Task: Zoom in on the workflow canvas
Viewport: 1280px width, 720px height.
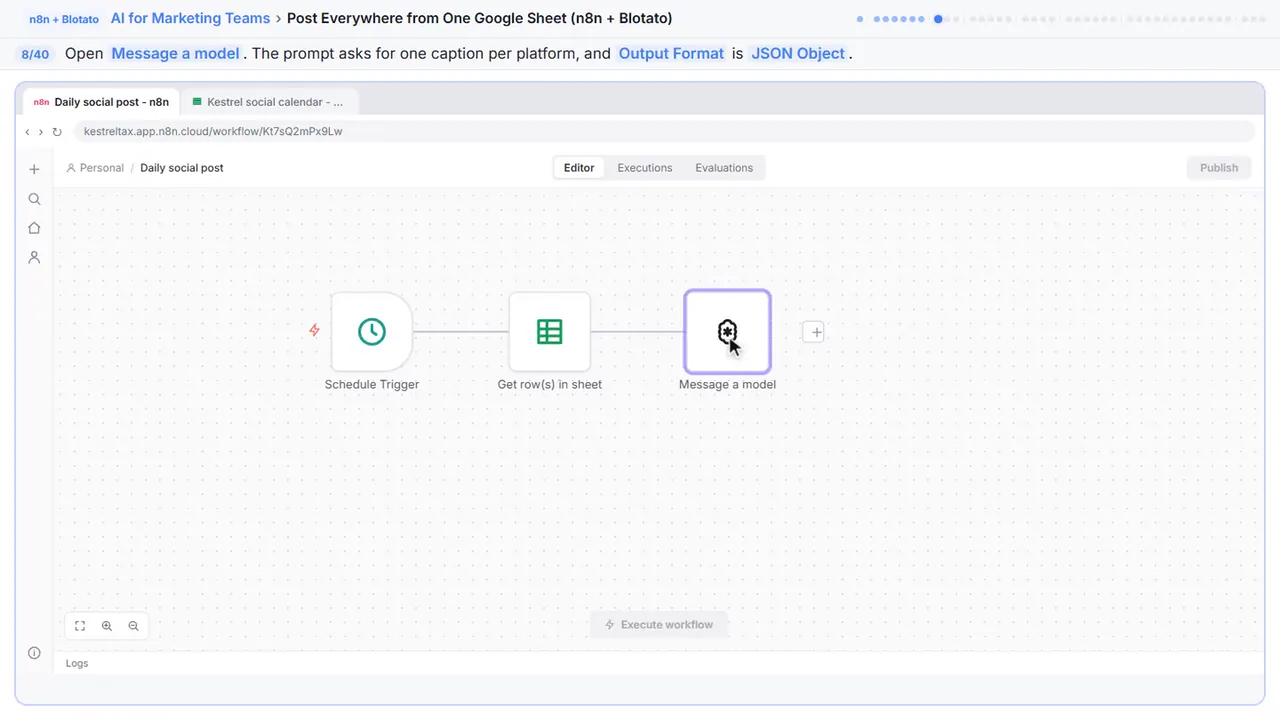Action: coord(107,626)
